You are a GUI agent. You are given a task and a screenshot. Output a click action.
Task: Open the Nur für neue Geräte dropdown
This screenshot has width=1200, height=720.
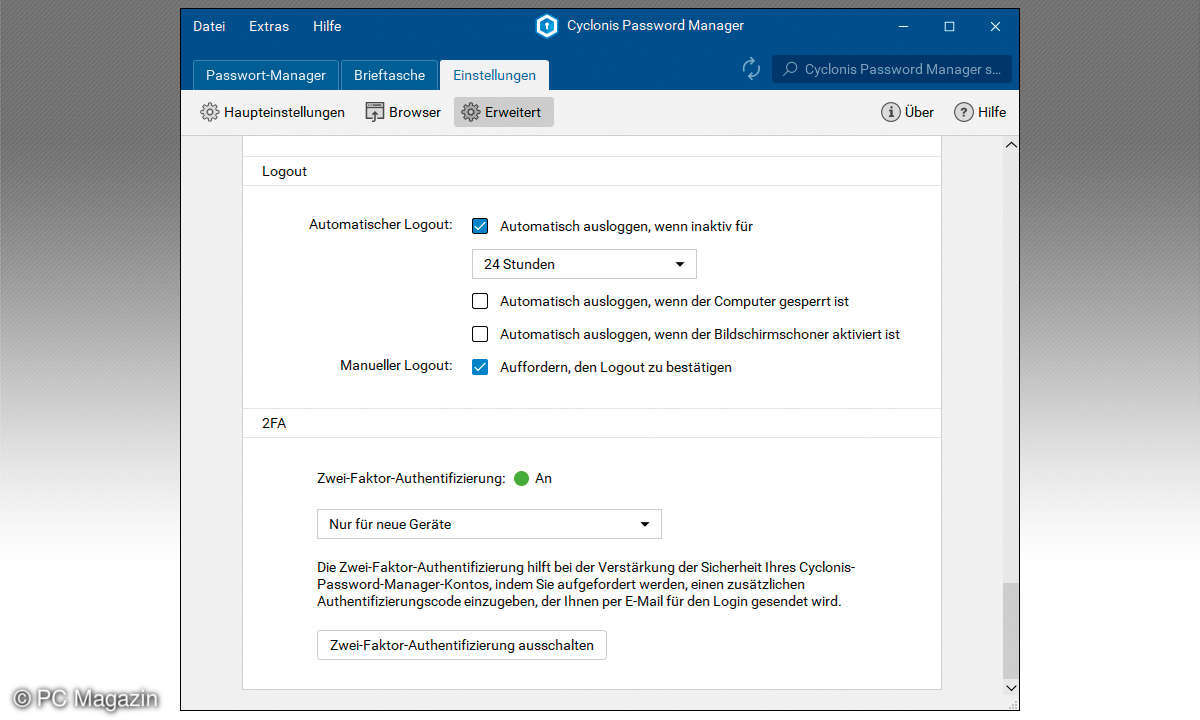489,524
